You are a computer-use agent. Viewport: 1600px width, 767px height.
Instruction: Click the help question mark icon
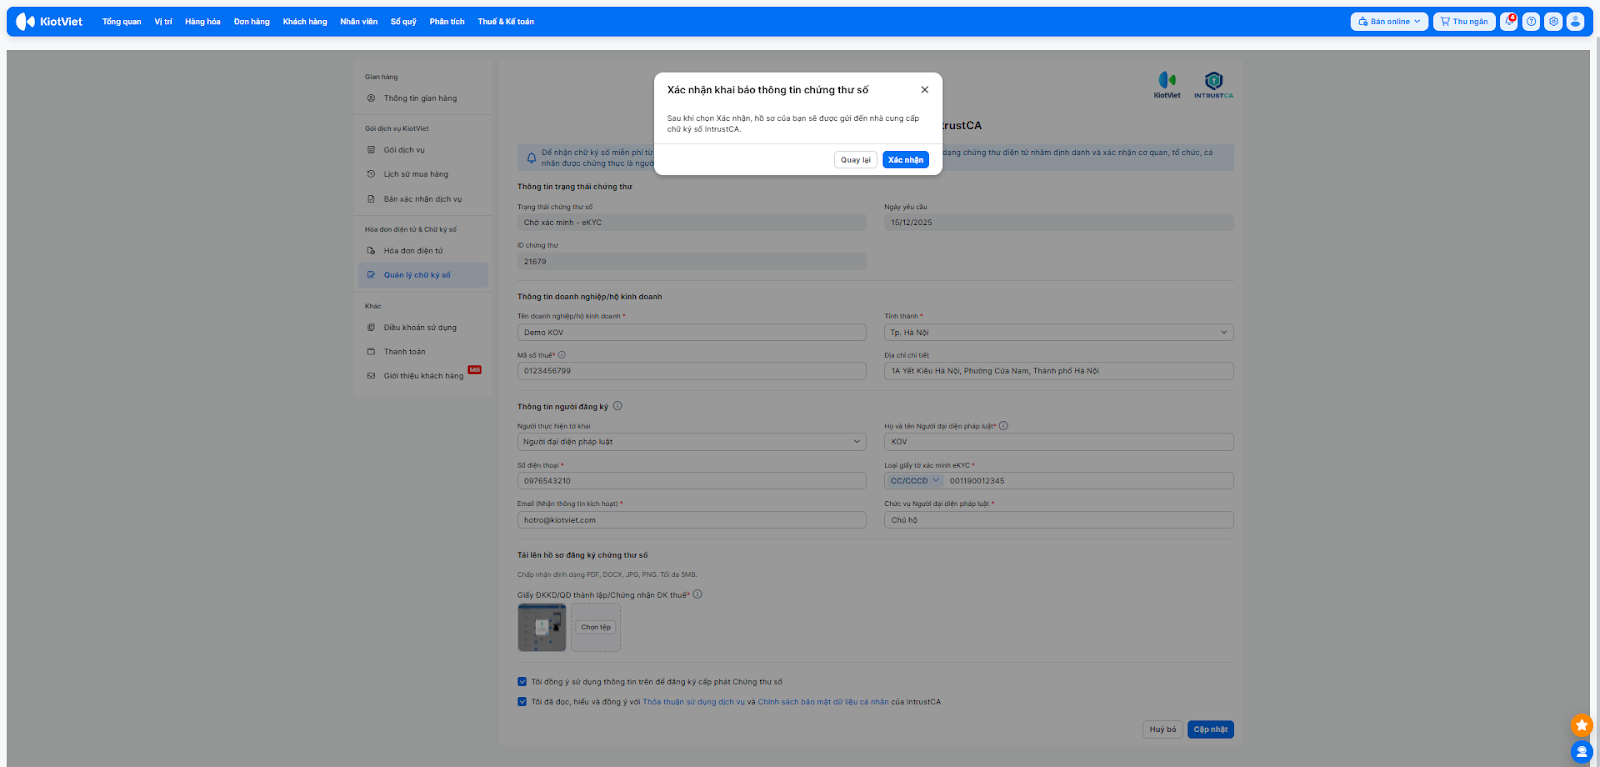click(x=1531, y=21)
